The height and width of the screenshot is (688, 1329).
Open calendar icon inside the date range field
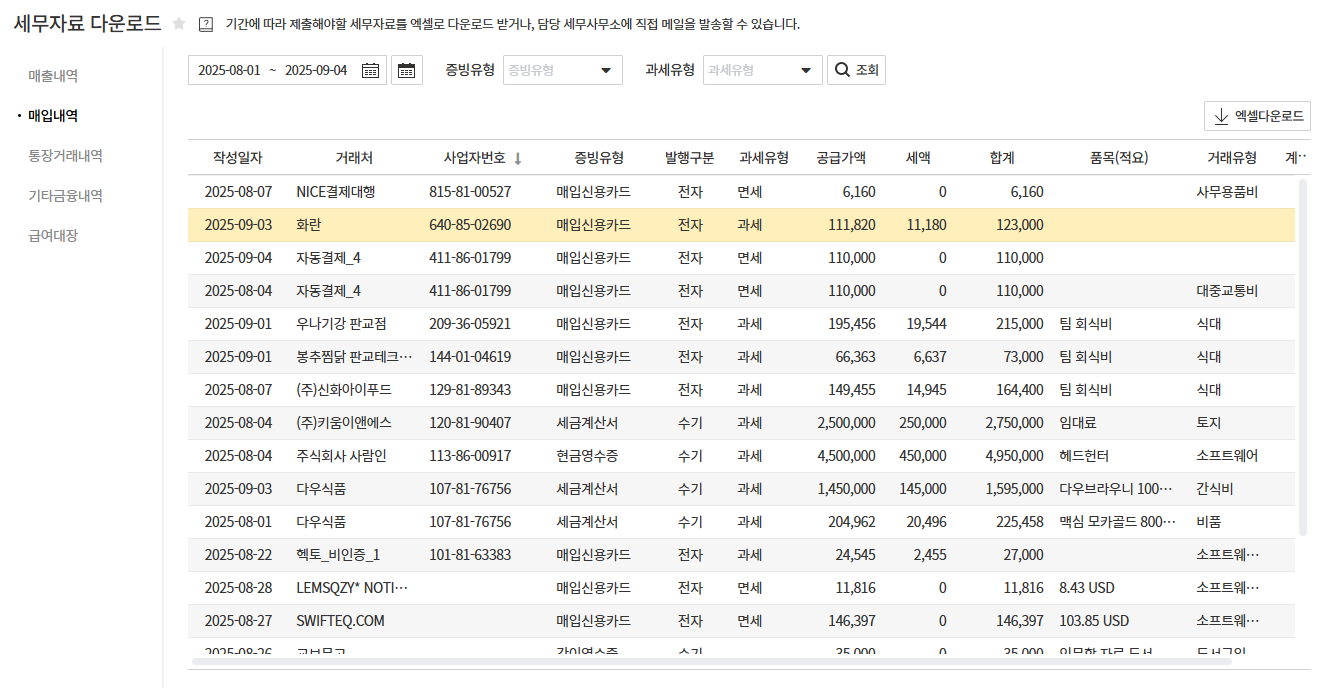click(370, 70)
